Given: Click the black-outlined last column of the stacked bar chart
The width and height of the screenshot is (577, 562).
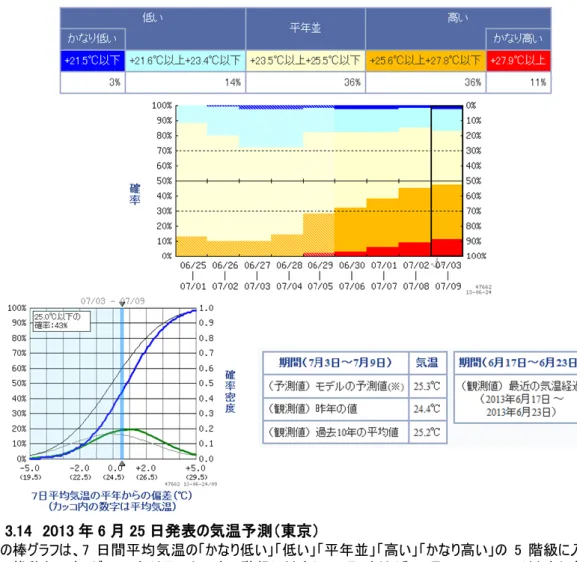Looking at the screenshot, I should click(x=447, y=181).
